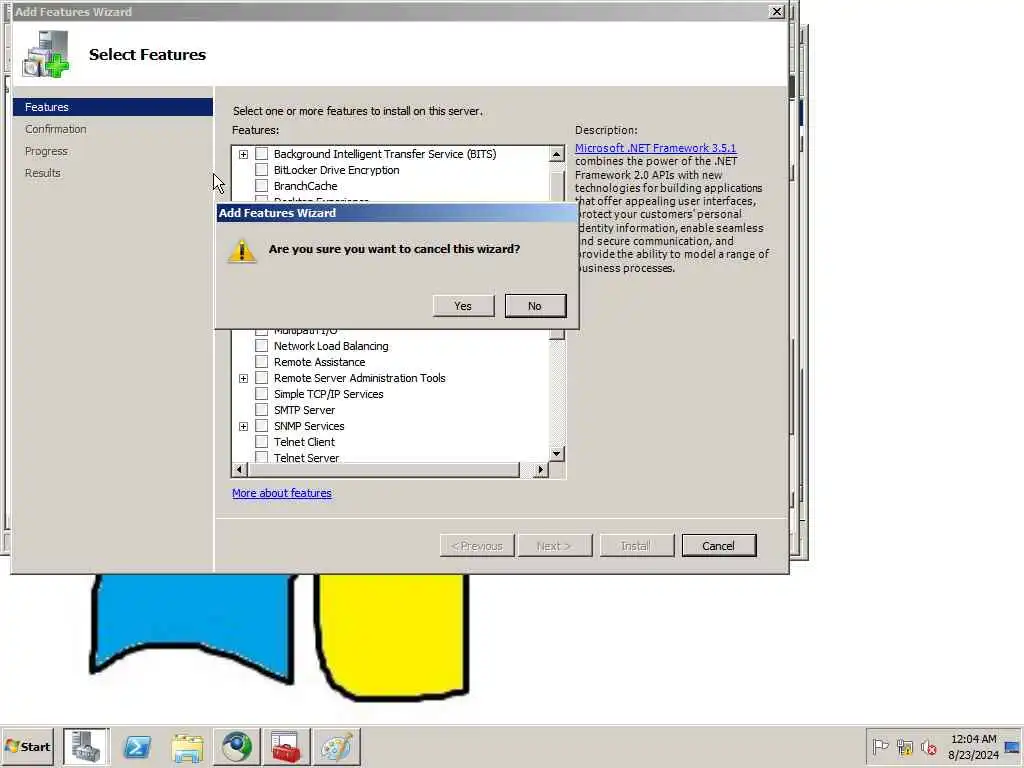Open the globe browser icon in taskbar
Viewport: 1024px width, 768px height.
click(x=236, y=746)
